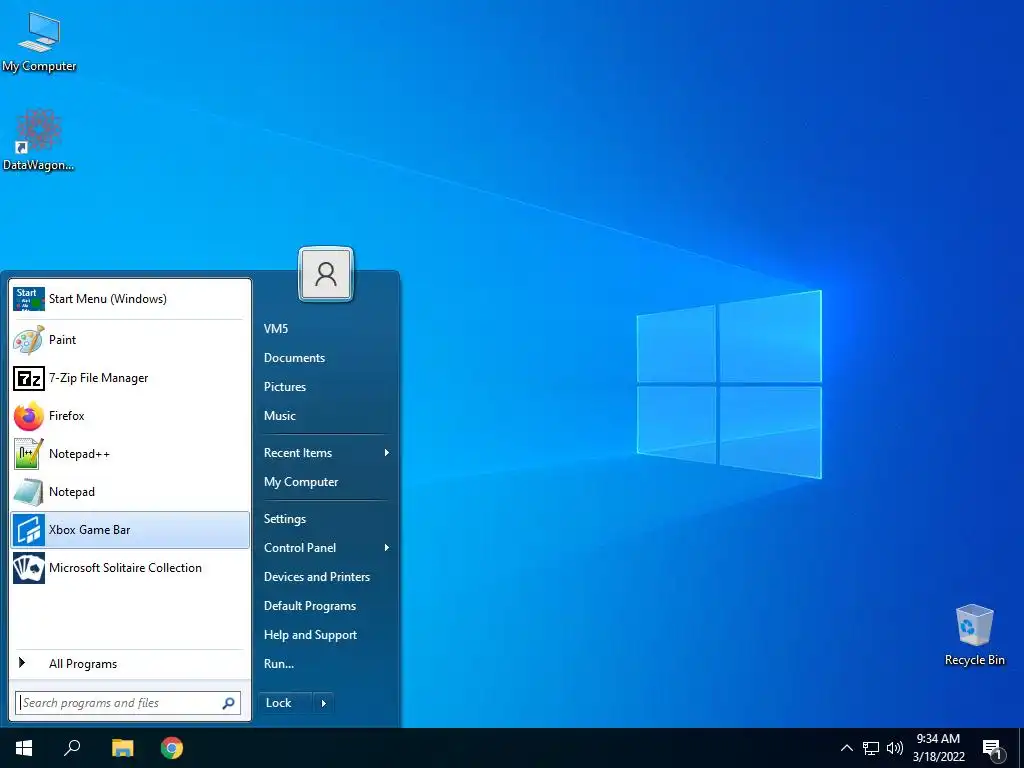Expand the Control Panel submenu arrow
This screenshot has height=768, width=1024.
[x=387, y=547]
